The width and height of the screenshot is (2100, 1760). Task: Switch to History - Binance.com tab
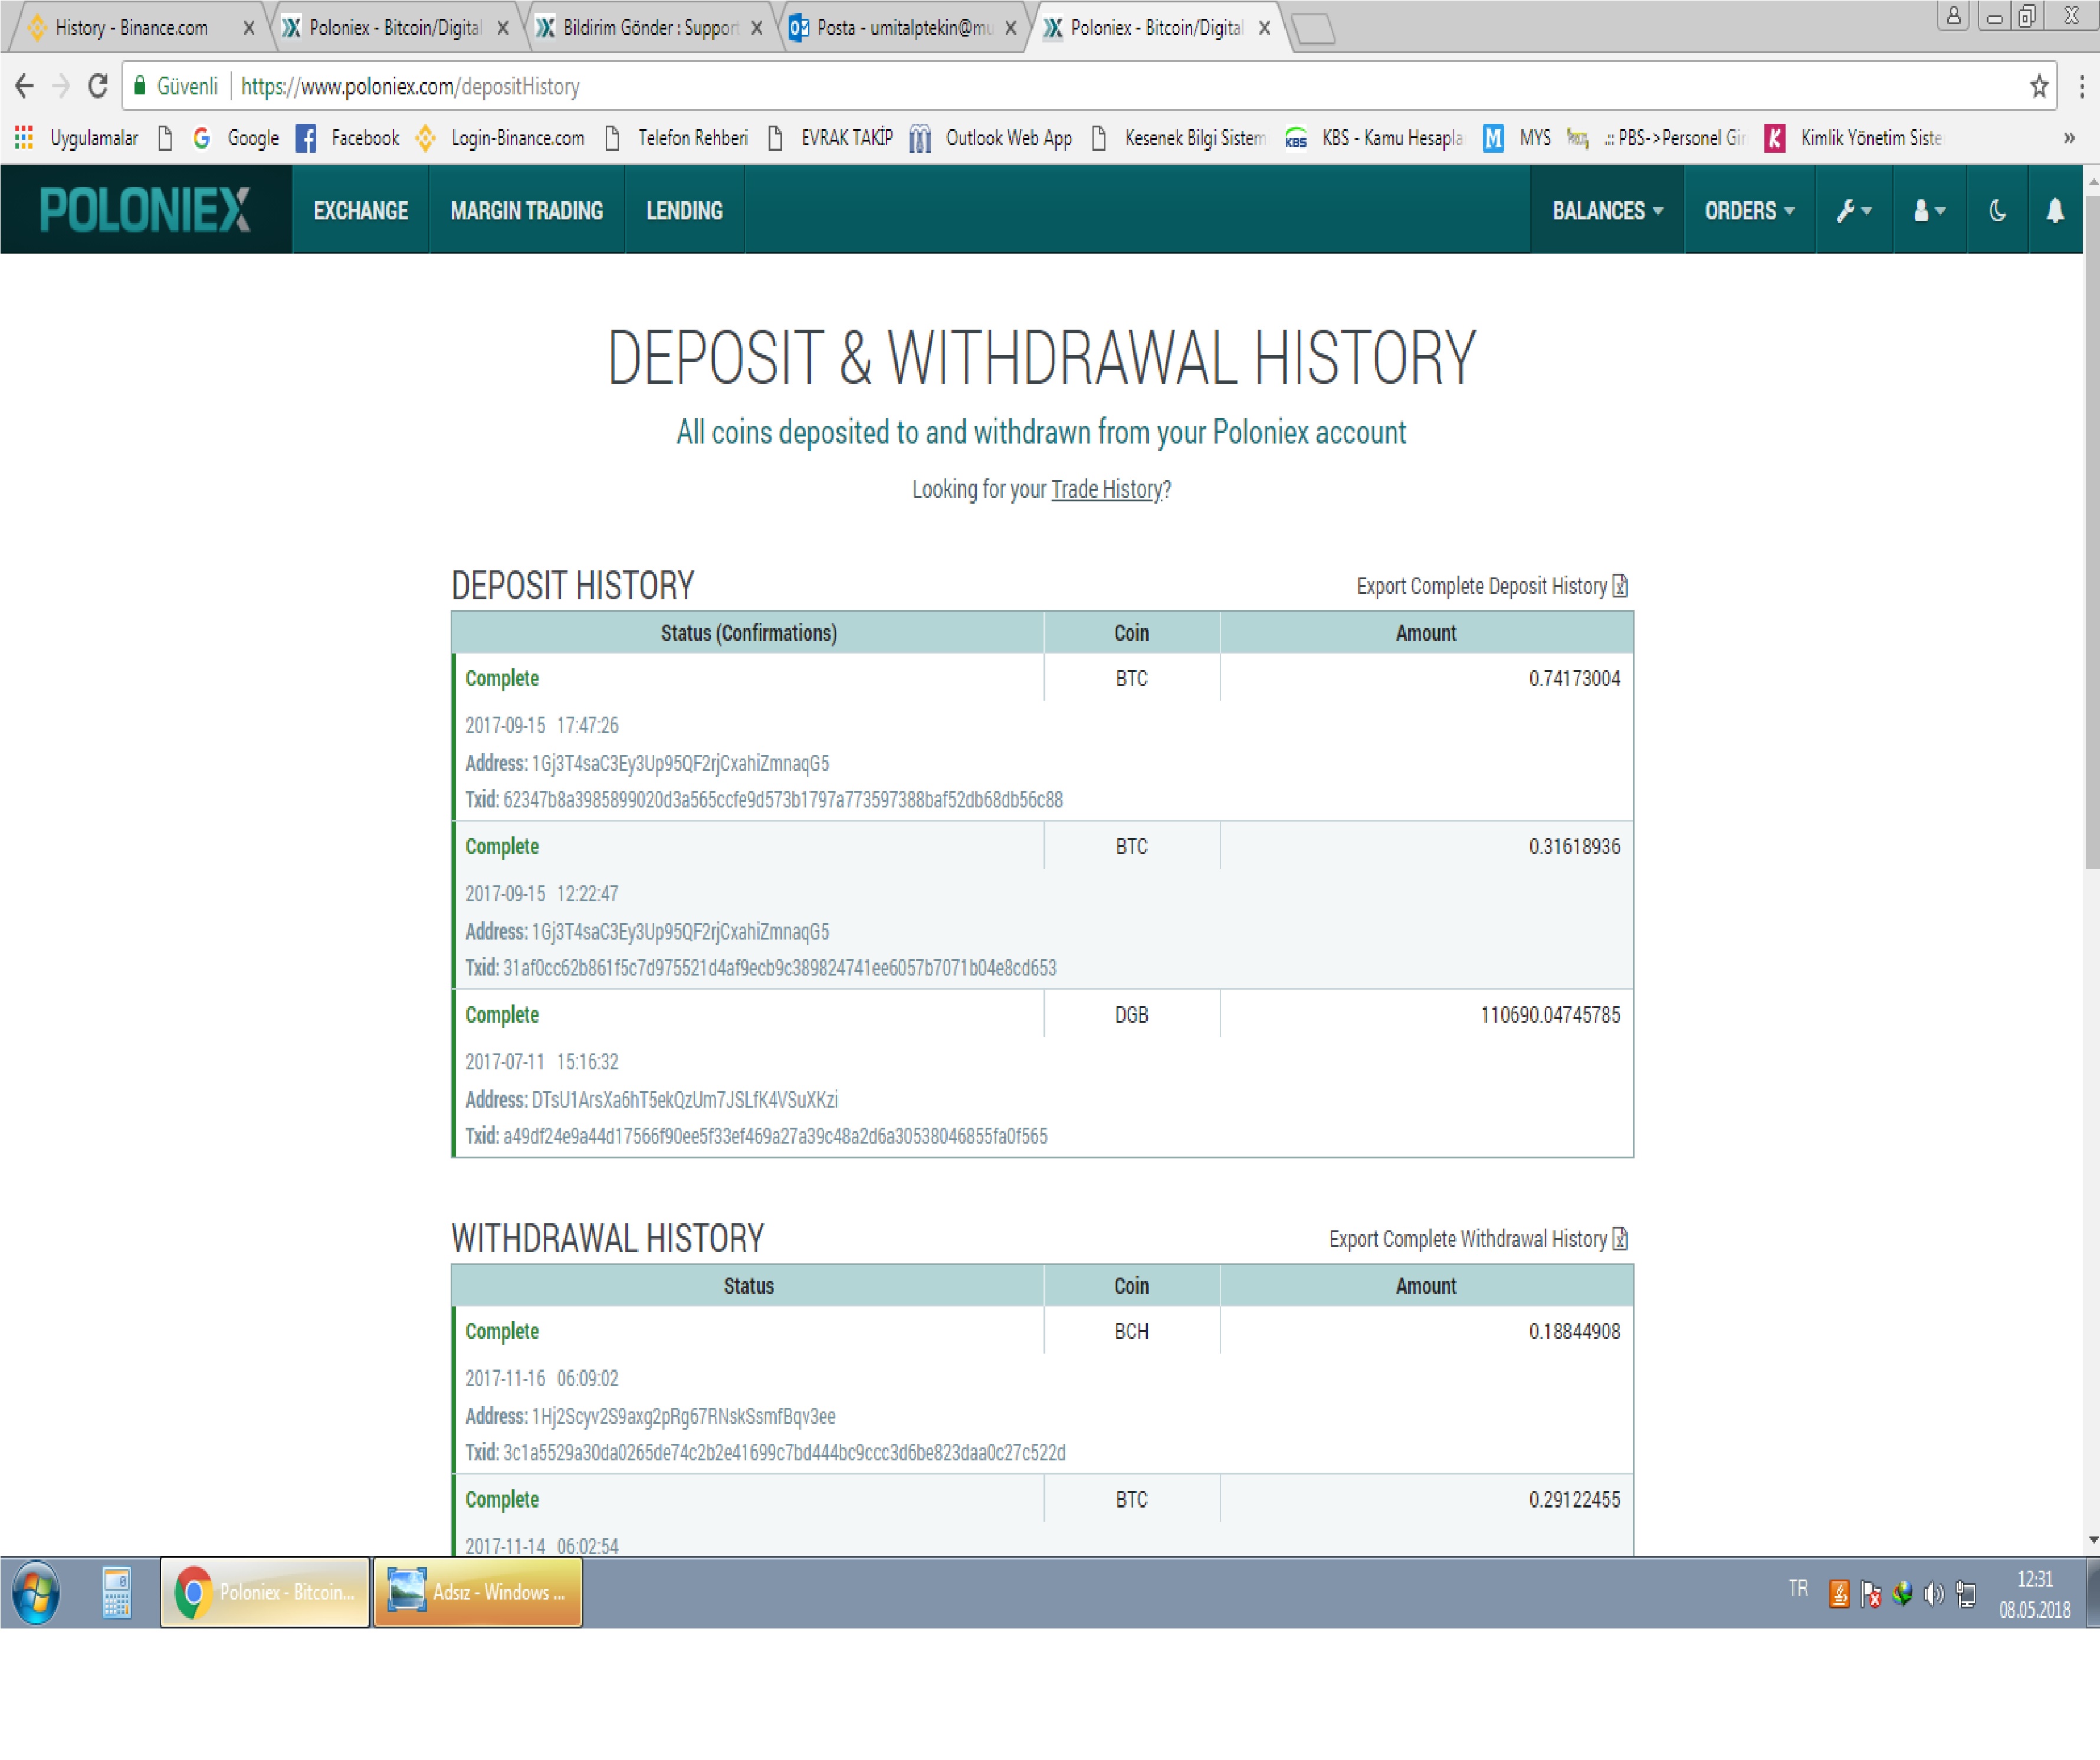[131, 28]
